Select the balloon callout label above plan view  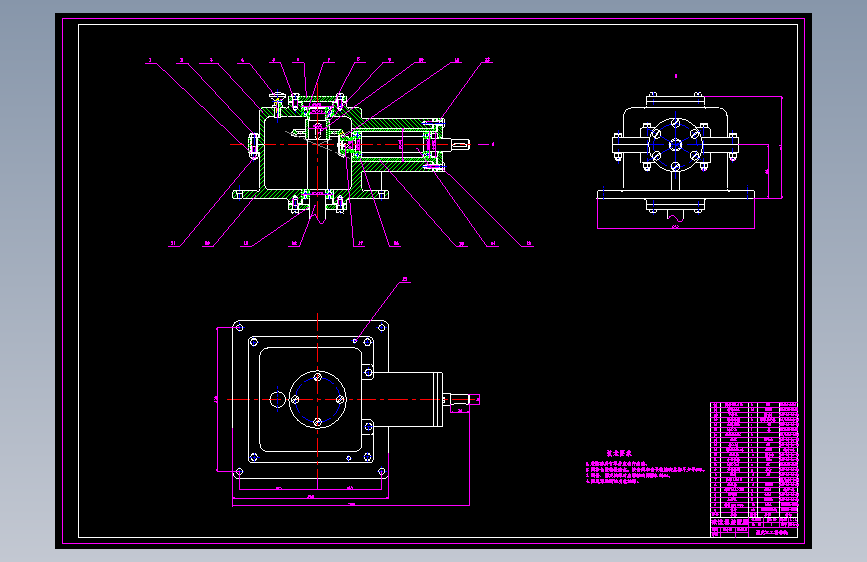(x=405, y=280)
